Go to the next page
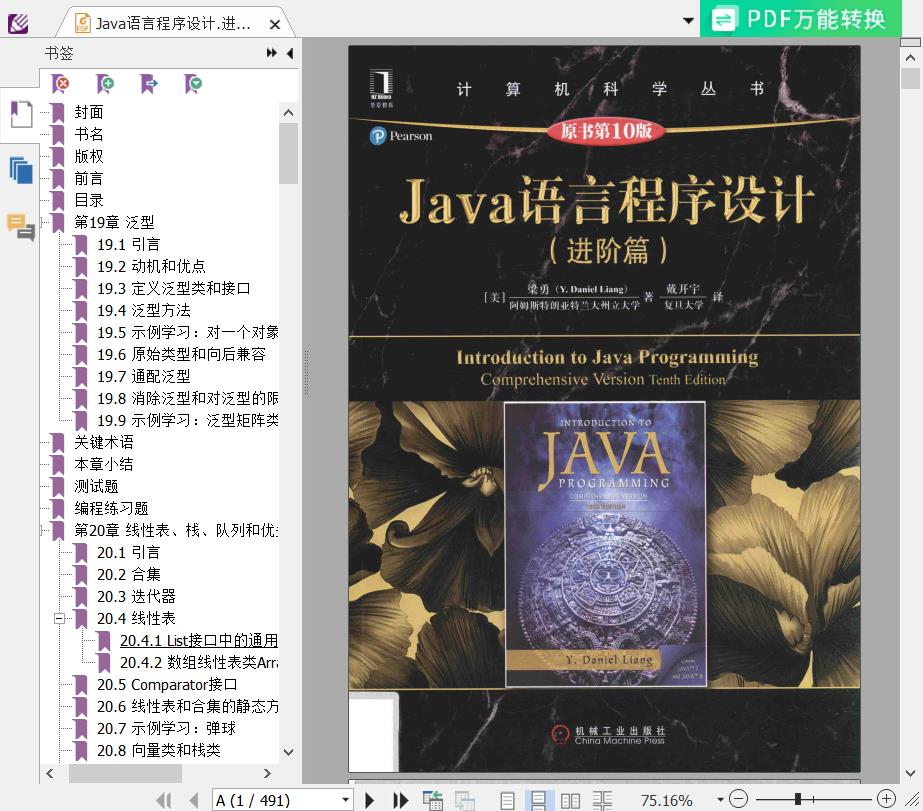This screenshot has height=811, width=923. point(370,800)
